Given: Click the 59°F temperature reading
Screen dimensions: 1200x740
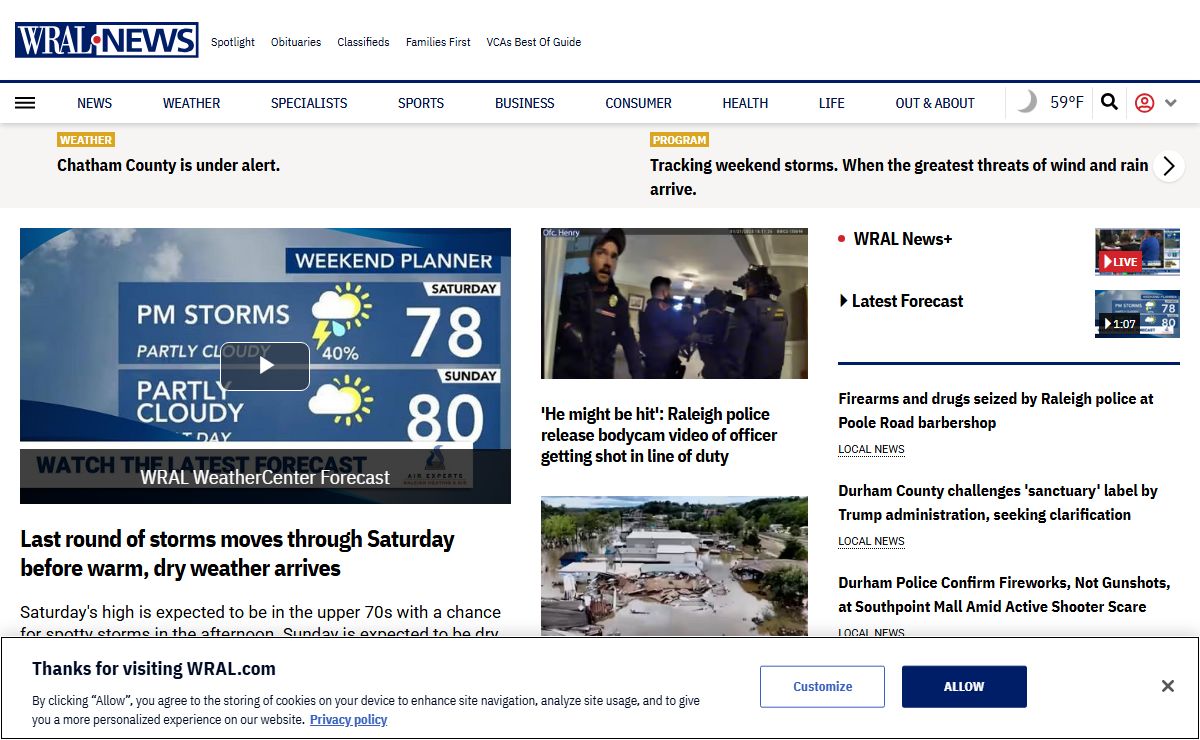Looking at the screenshot, I should [x=1067, y=102].
